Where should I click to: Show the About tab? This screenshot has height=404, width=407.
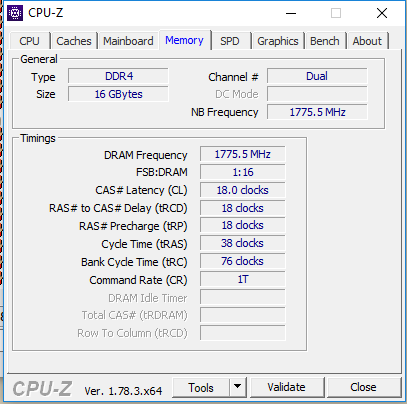tap(367, 41)
